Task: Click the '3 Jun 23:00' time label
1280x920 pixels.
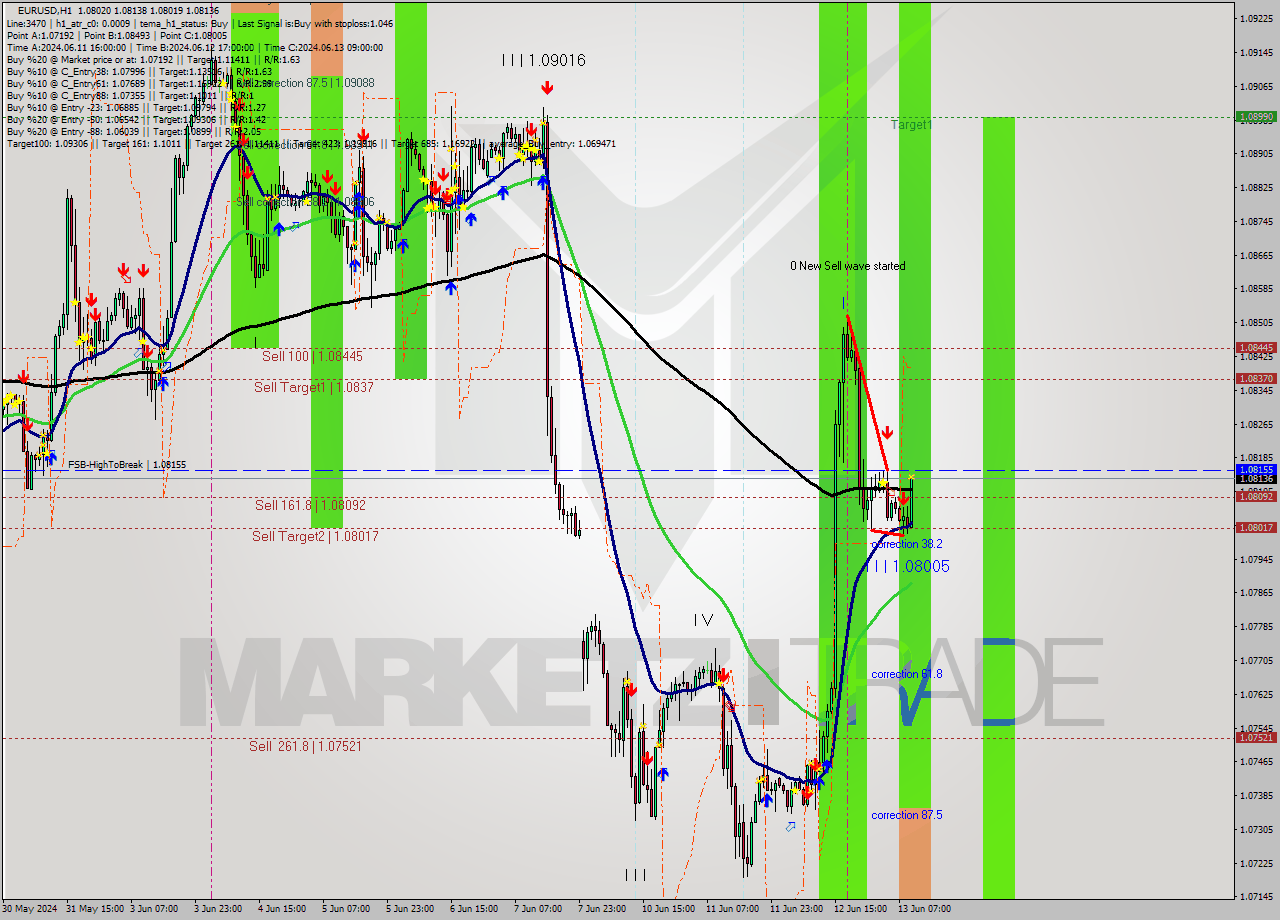Action: [x=217, y=909]
